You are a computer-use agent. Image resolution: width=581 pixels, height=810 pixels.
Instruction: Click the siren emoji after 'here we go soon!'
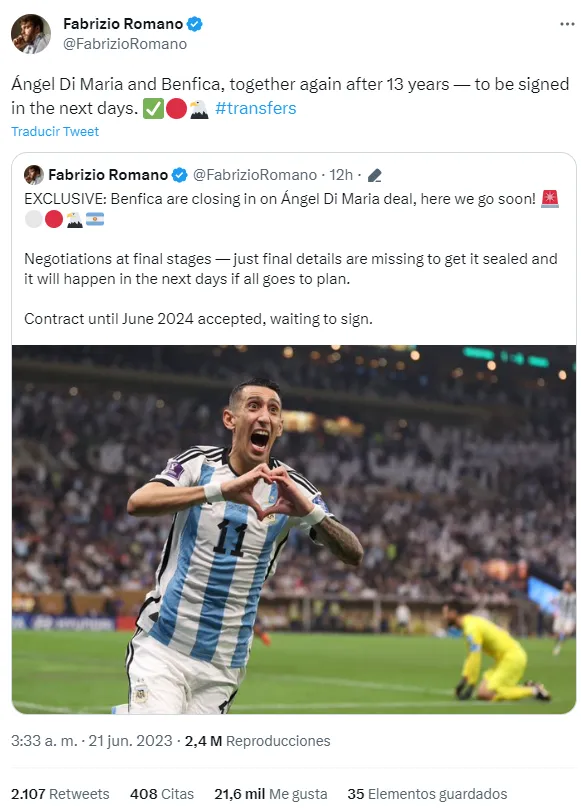[549, 199]
